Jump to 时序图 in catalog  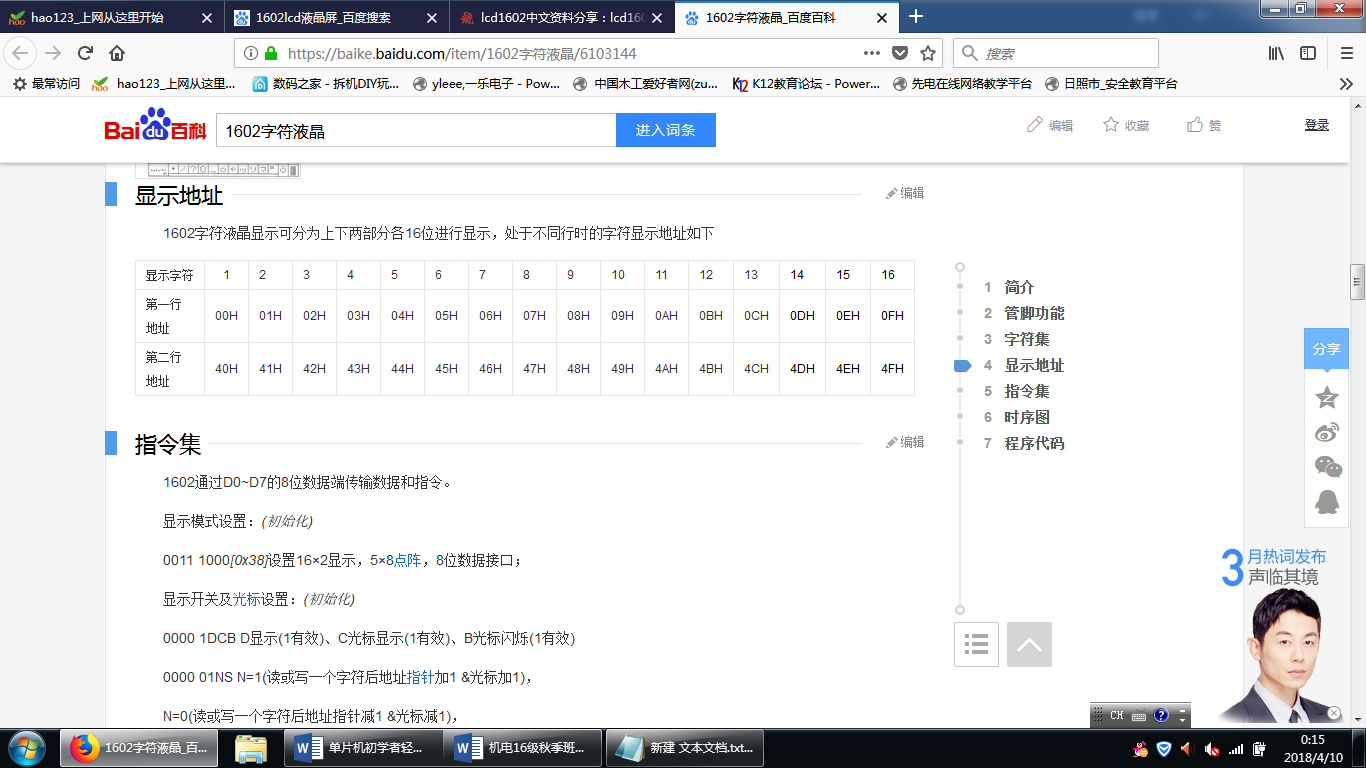1027,417
